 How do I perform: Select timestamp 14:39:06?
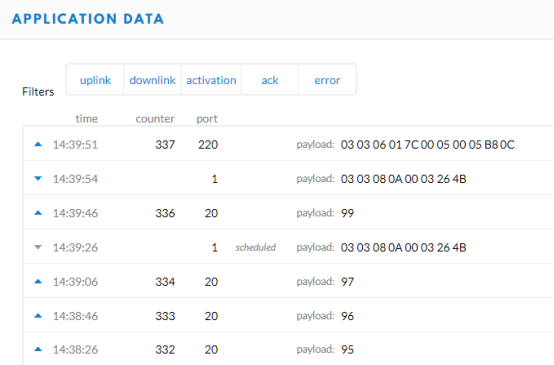[x=75, y=282]
